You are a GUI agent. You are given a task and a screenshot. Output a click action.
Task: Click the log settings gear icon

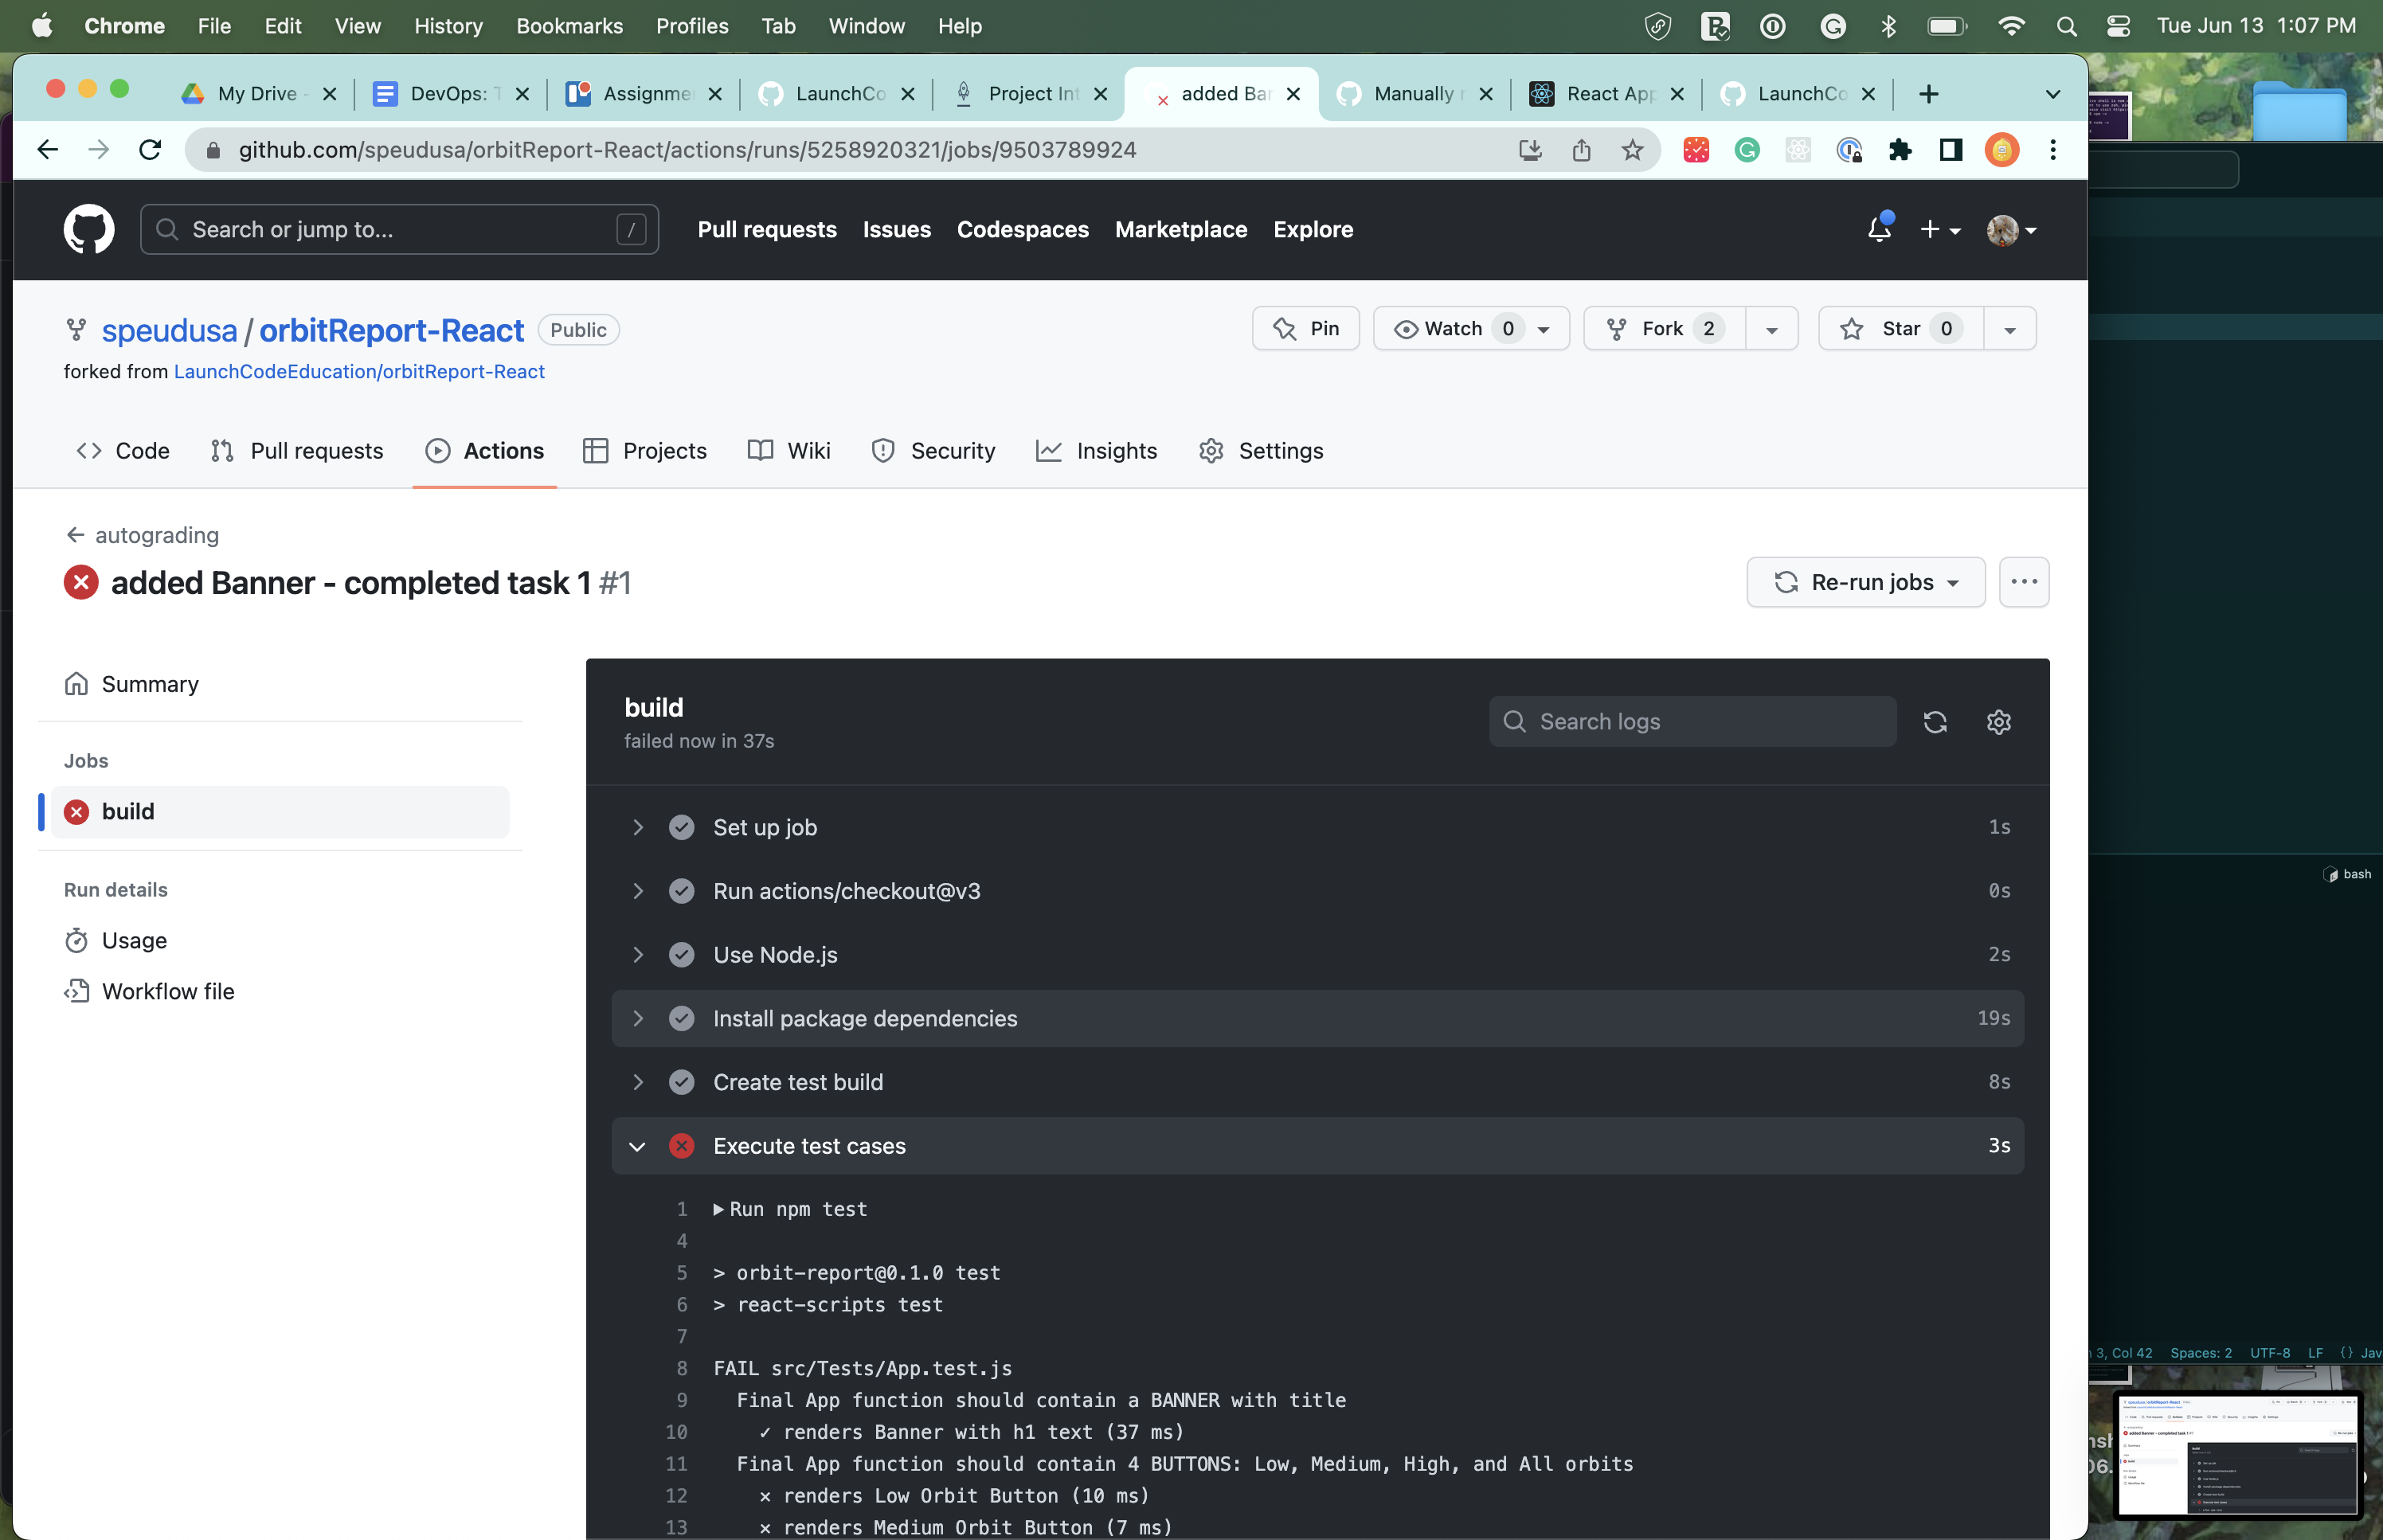tap(1998, 722)
